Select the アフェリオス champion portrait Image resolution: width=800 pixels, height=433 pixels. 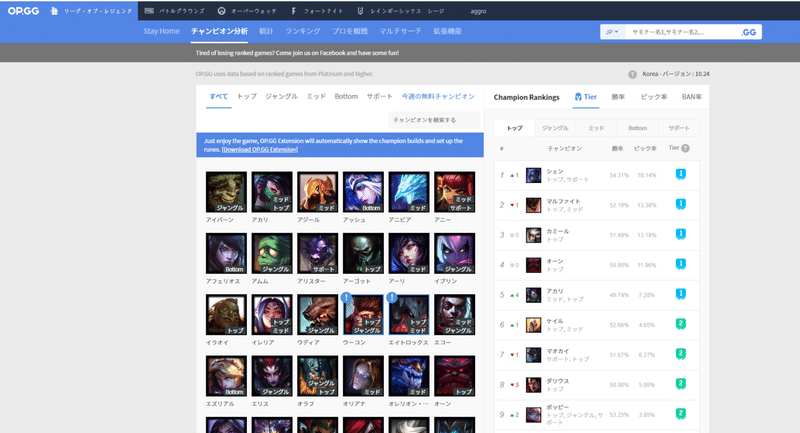226,253
